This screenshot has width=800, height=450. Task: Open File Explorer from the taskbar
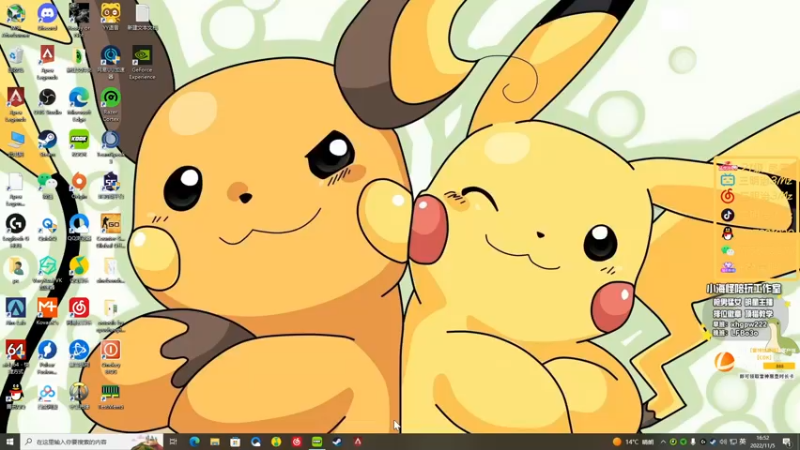click(215, 442)
